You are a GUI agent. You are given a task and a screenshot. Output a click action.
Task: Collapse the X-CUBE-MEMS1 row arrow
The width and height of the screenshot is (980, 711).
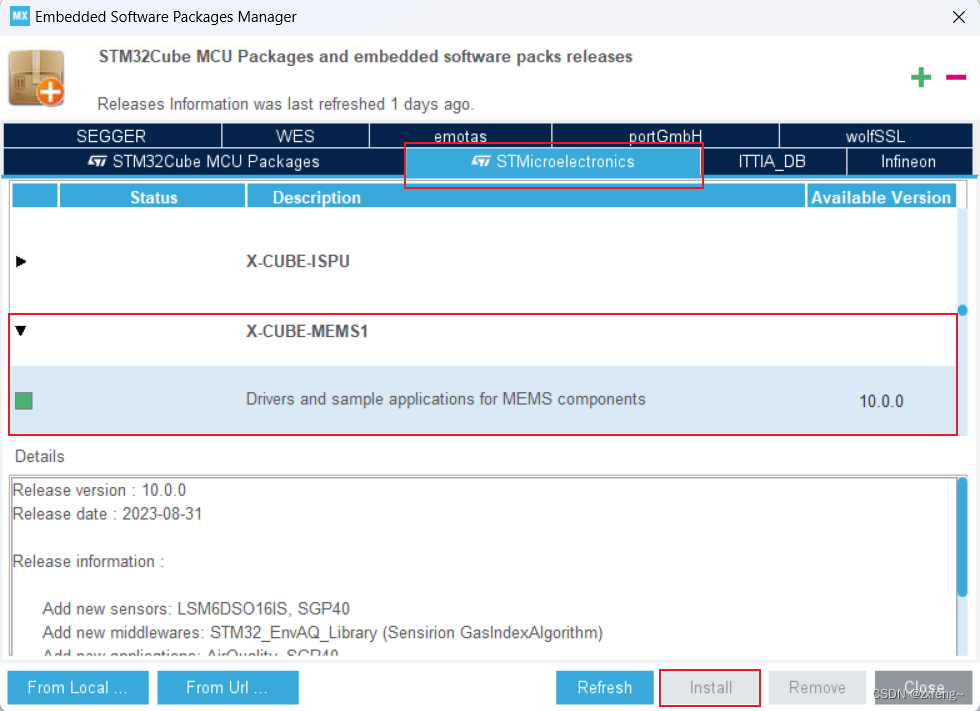point(21,331)
